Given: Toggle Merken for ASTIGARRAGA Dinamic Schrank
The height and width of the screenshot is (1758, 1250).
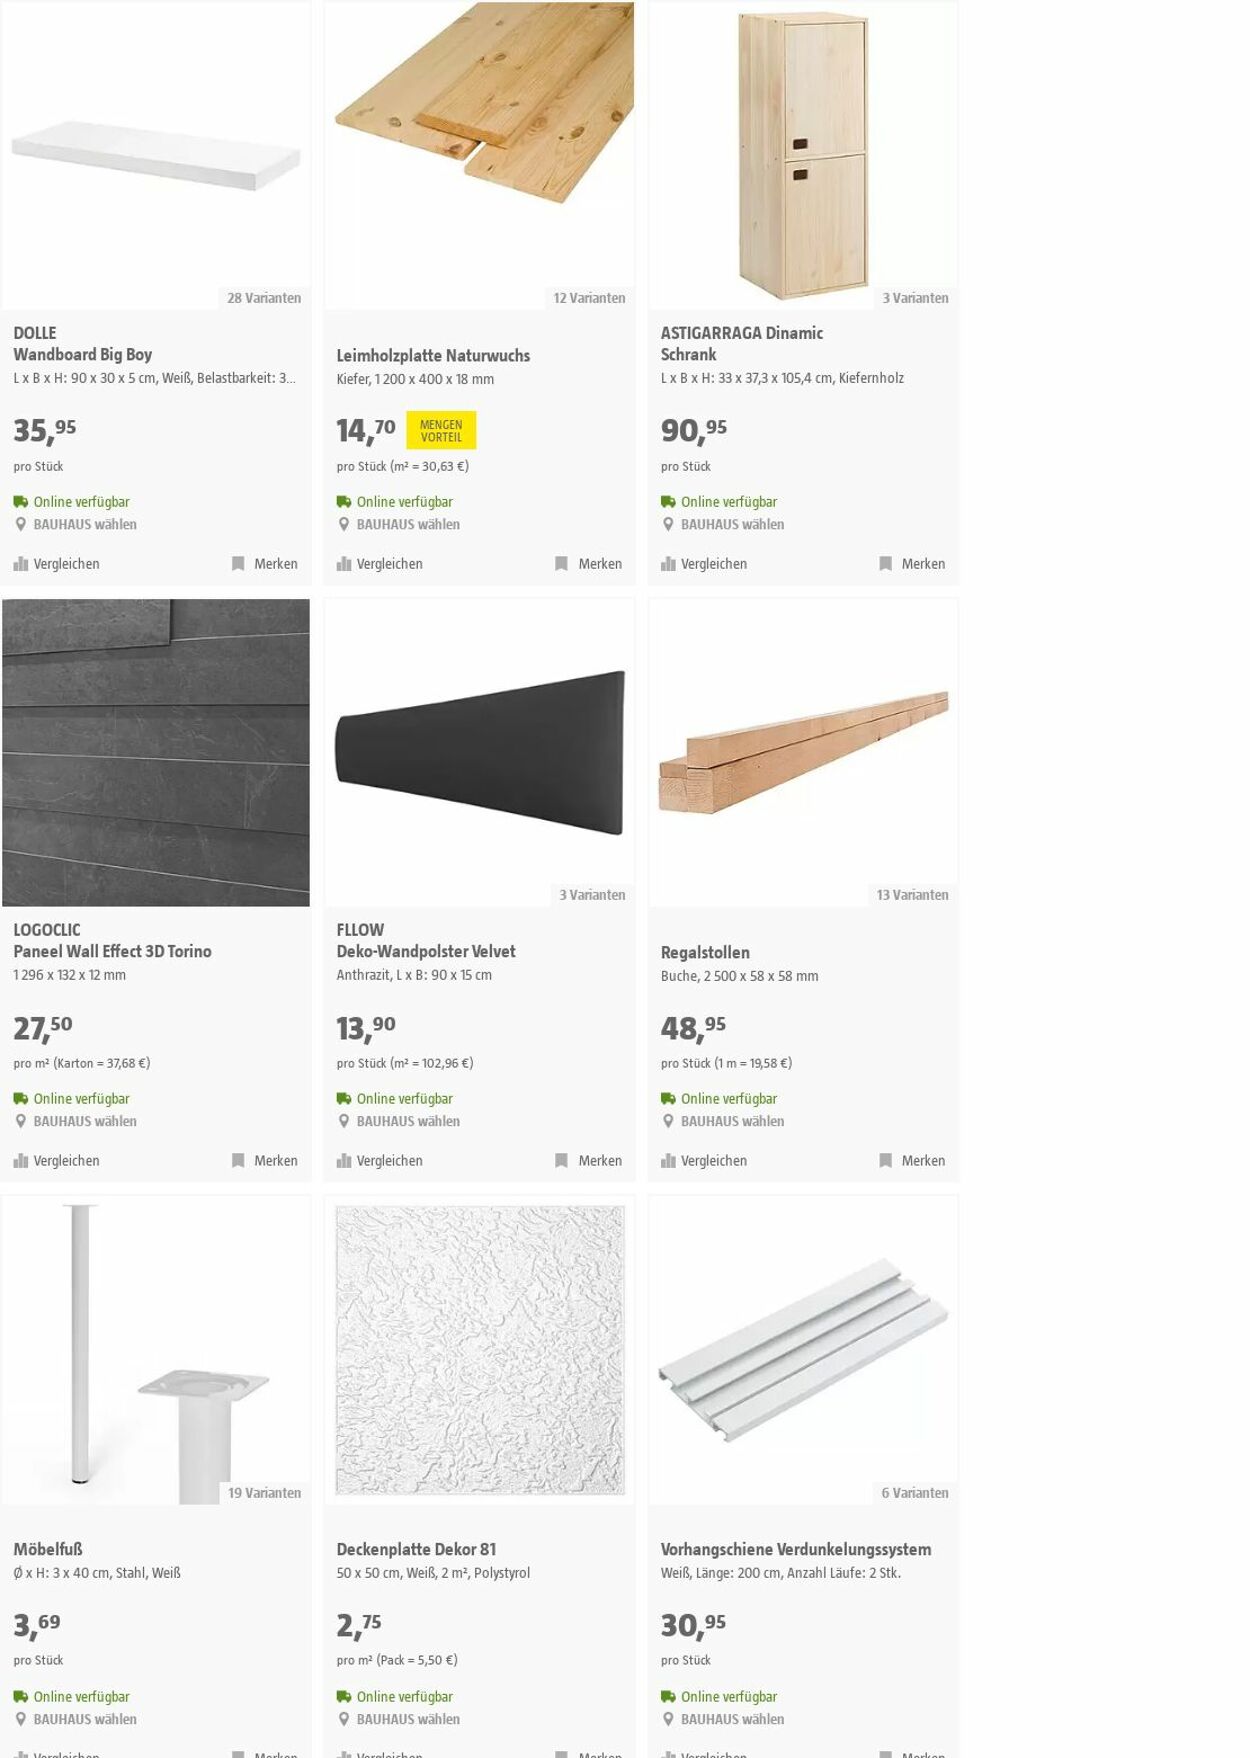Looking at the screenshot, I should tap(911, 564).
